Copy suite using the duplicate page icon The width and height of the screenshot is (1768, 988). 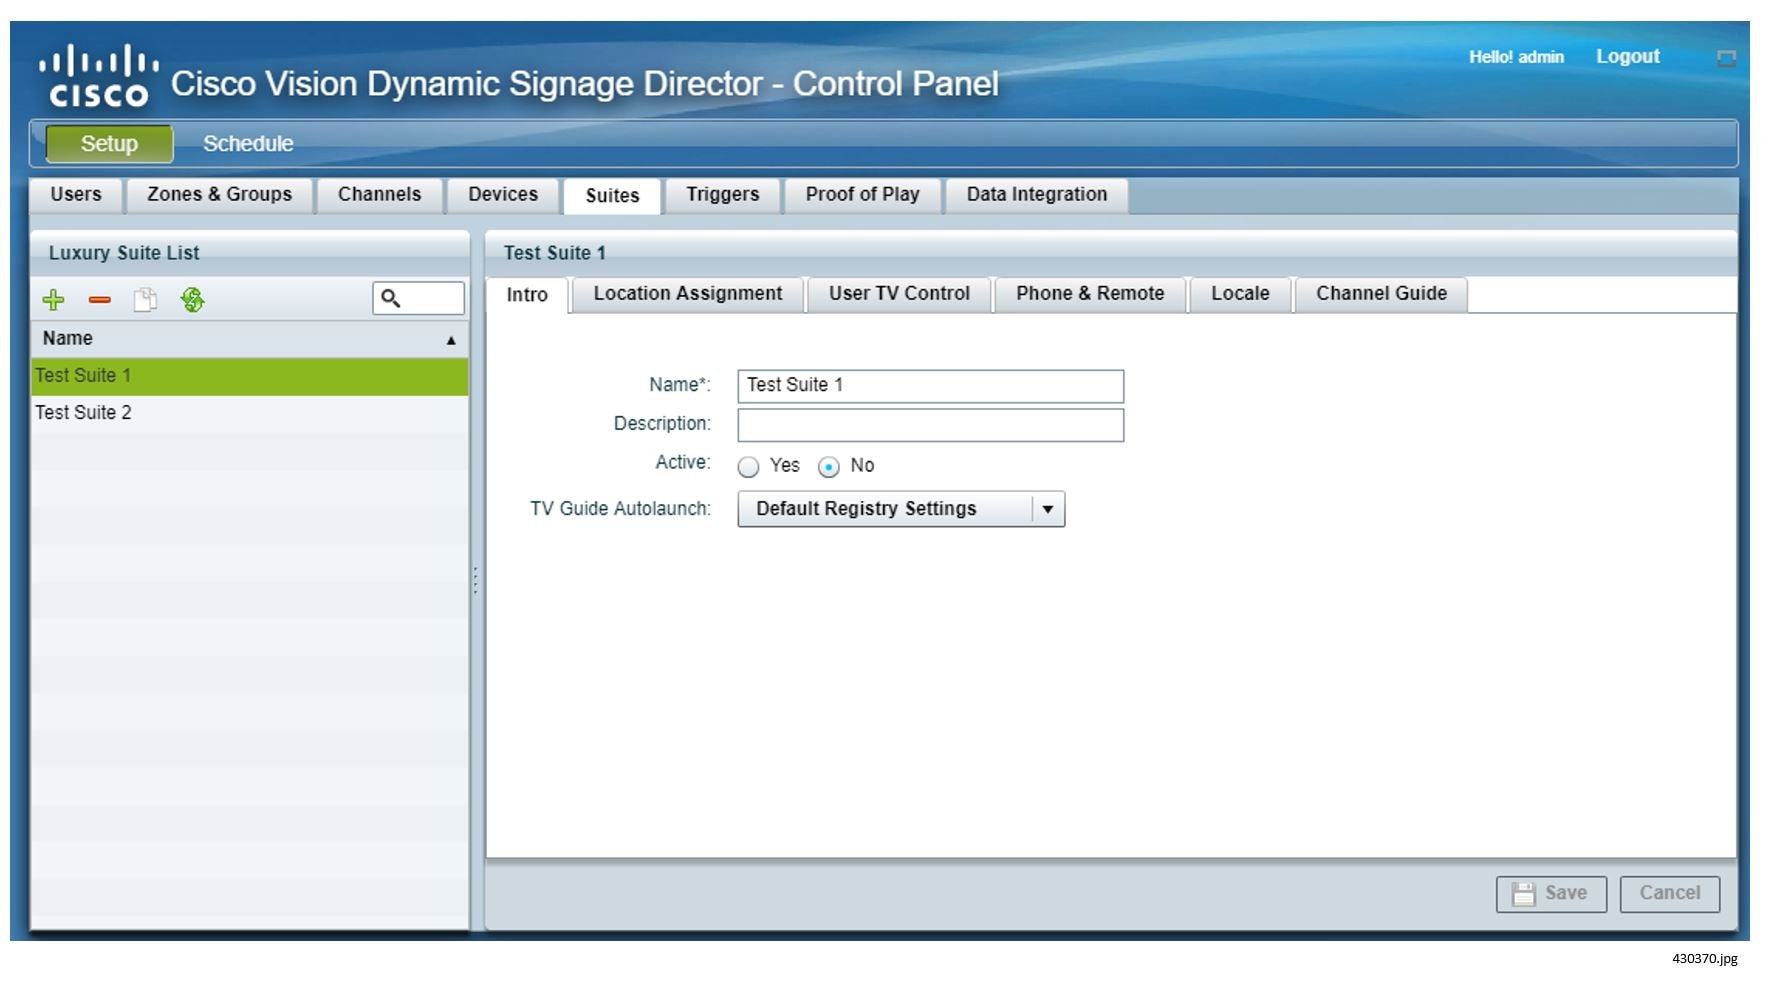(146, 299)
